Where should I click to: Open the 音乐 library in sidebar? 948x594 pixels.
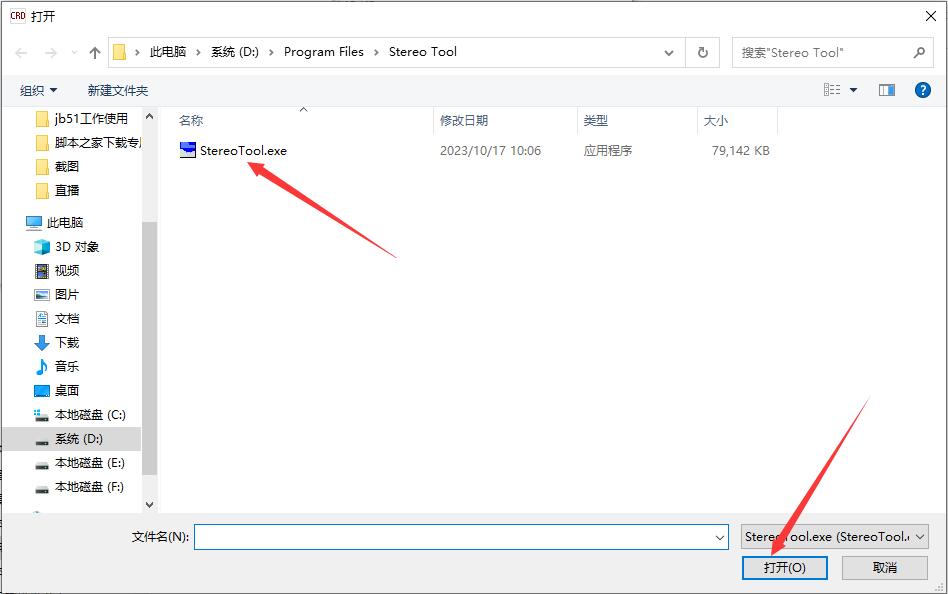click(x=67, y=367)
